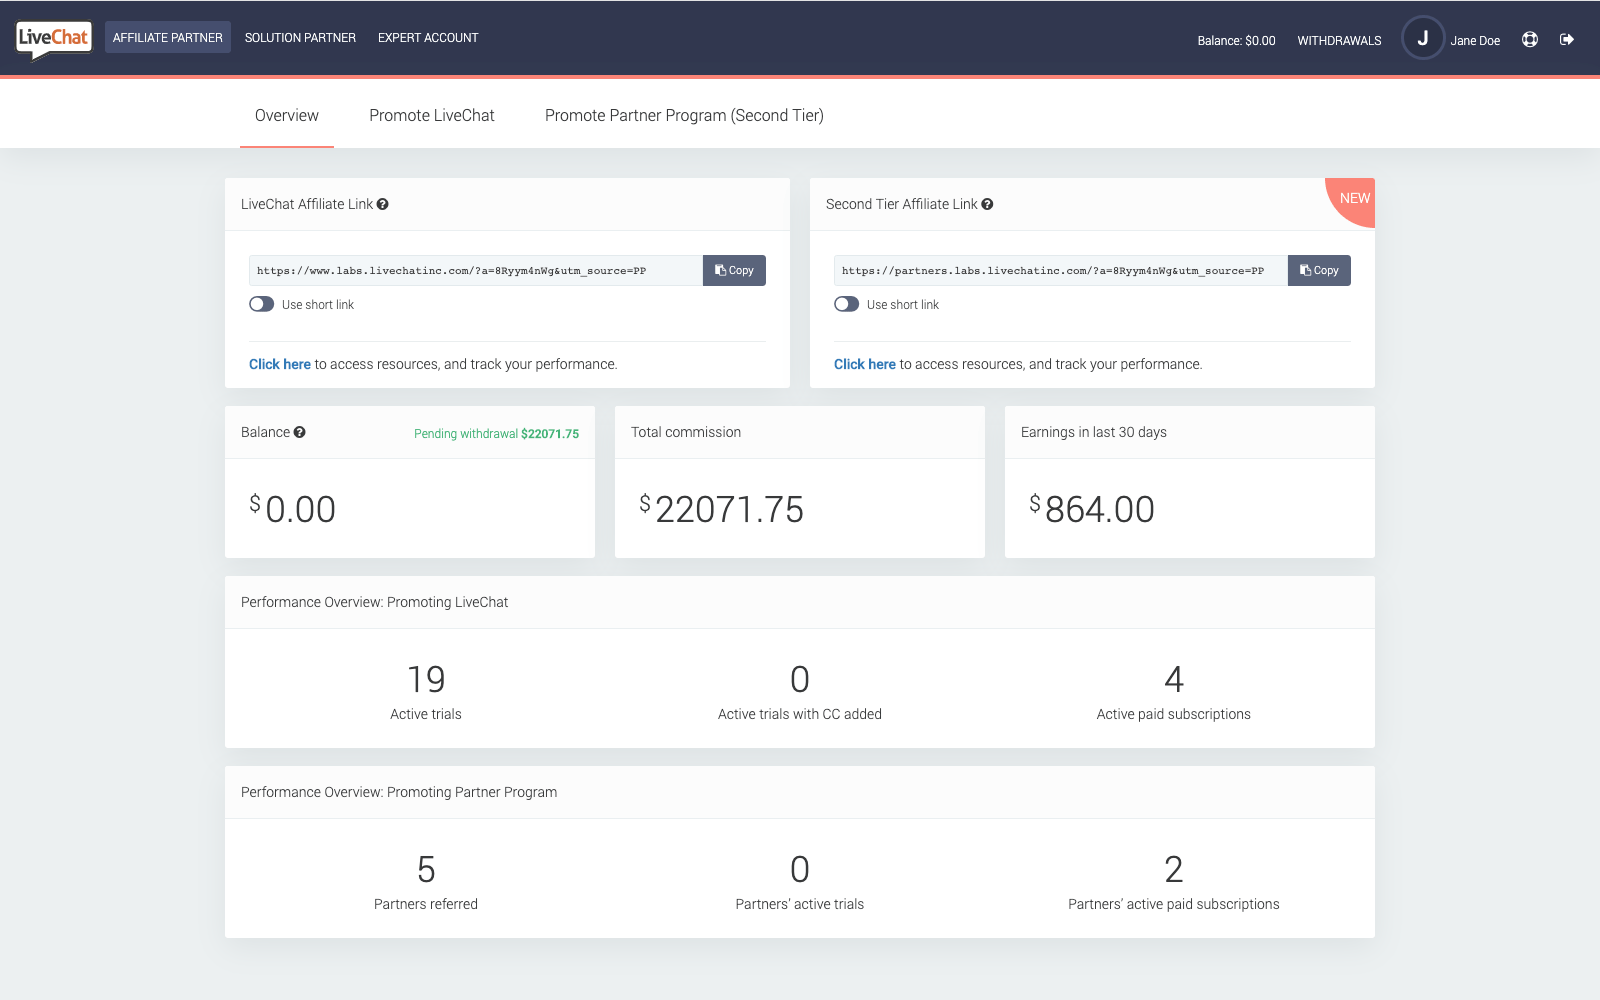
Task: Click the logout icon in header
Action: 1567,40
